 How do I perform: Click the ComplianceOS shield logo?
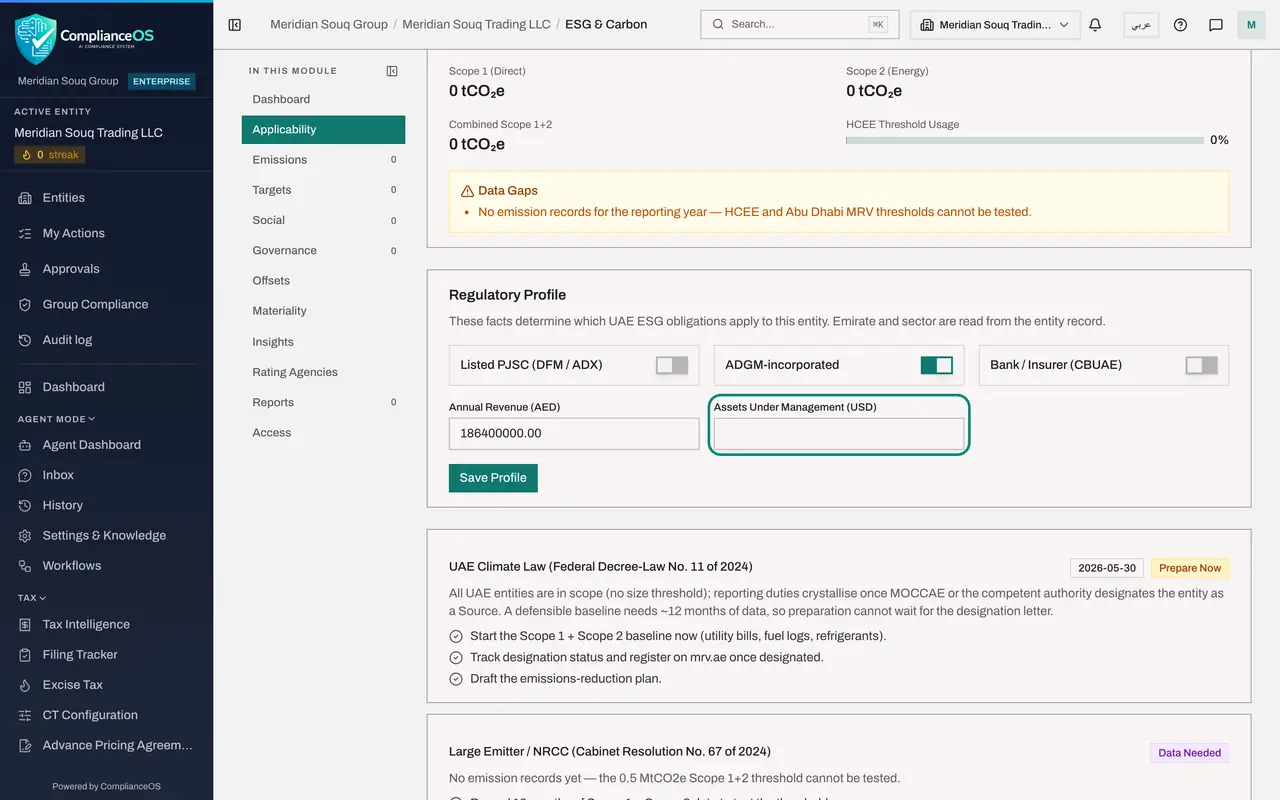(36, 39)
